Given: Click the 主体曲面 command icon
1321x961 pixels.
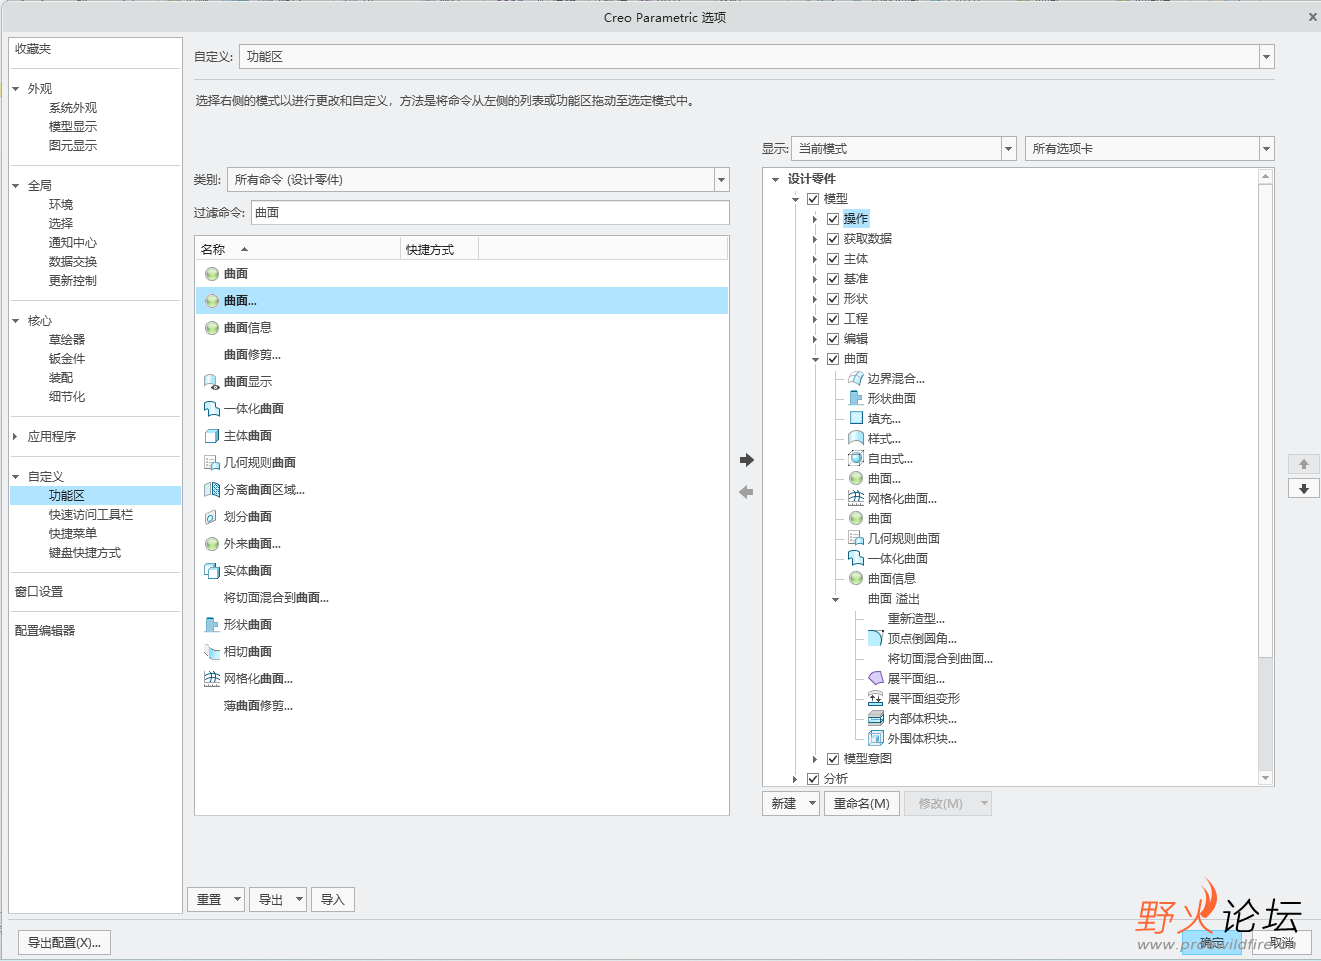Looking at the screenshot, I should tap(212, 436).
